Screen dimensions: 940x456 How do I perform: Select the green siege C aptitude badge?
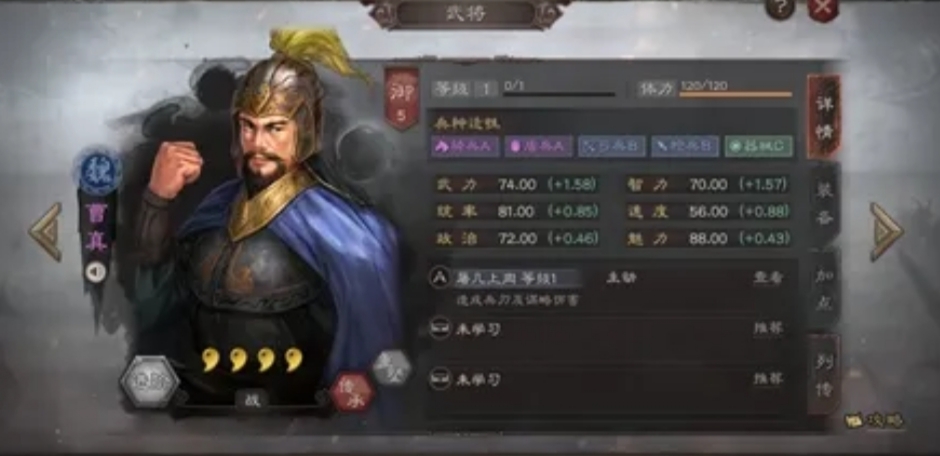(x=759, y=147)
